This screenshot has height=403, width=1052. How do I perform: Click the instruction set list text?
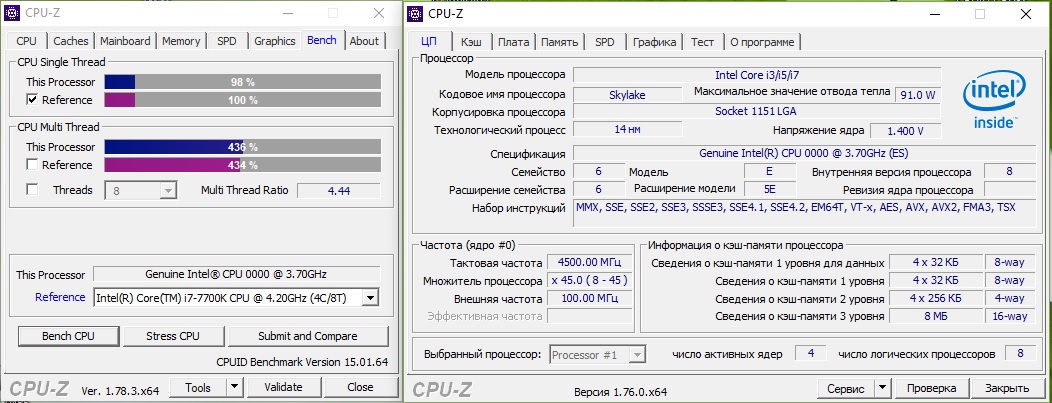point(796,208)
